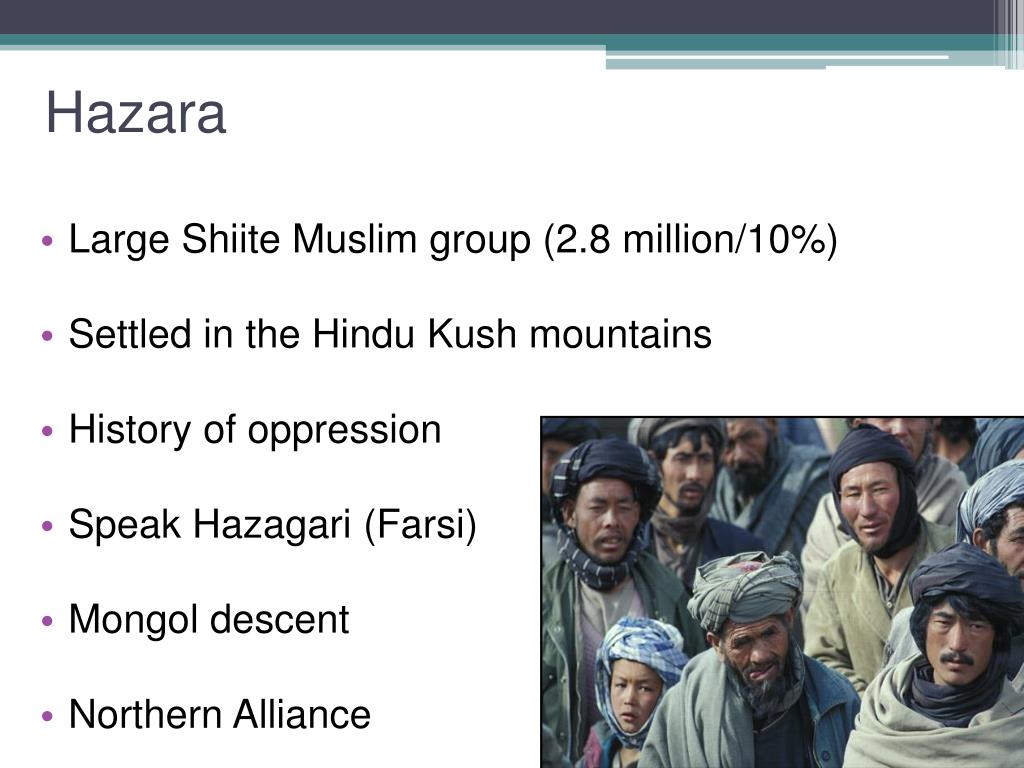Image resolution: width=1024 pixels, height=768 pixels.
Task: Click the bullet dot before "Mongol descent"
Action: point(49,623)
